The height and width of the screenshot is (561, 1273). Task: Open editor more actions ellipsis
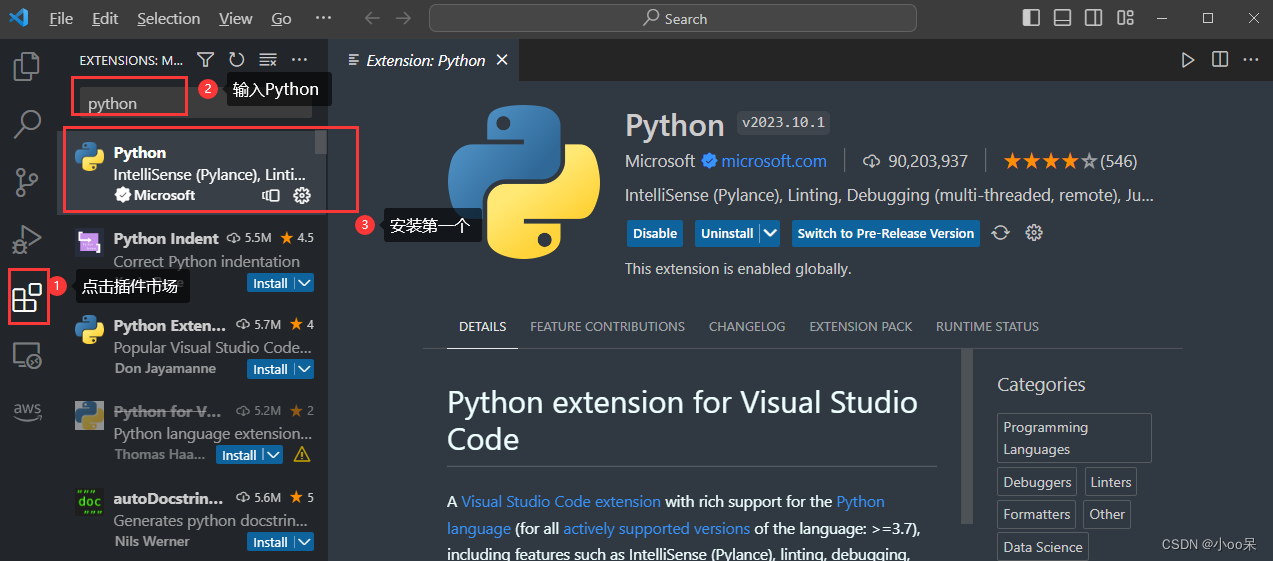pos(1251,60)
